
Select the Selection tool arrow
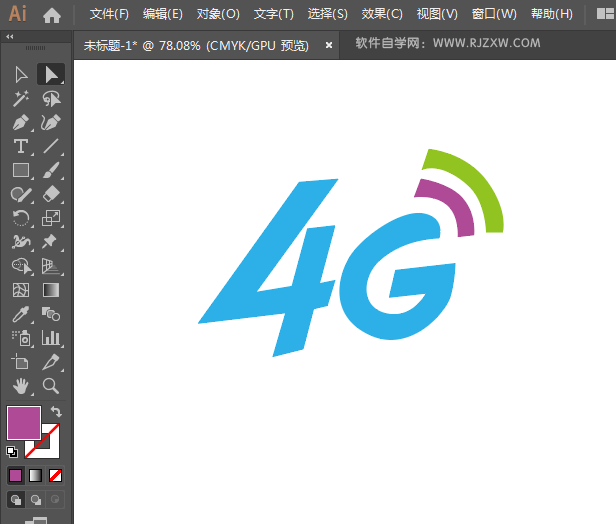21,75
